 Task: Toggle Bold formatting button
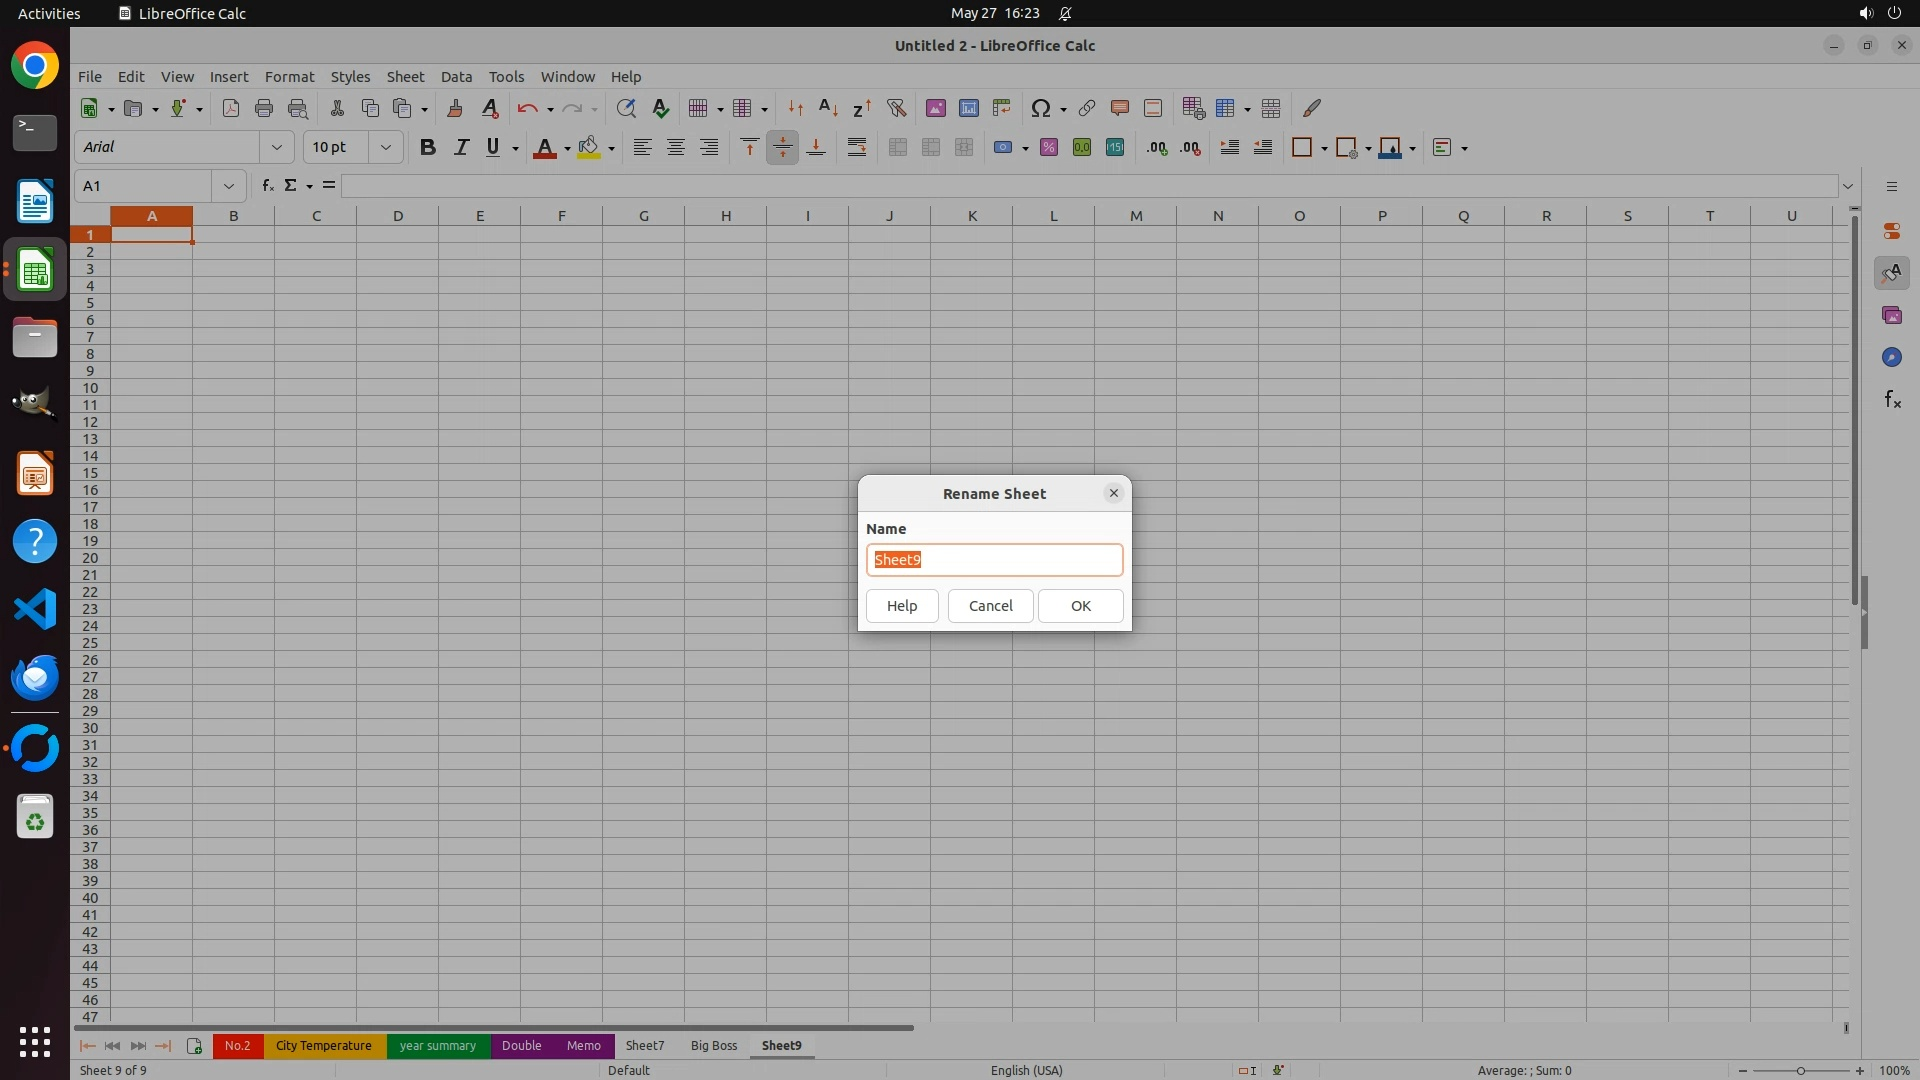pyautogui.click(x=428, y=147)
